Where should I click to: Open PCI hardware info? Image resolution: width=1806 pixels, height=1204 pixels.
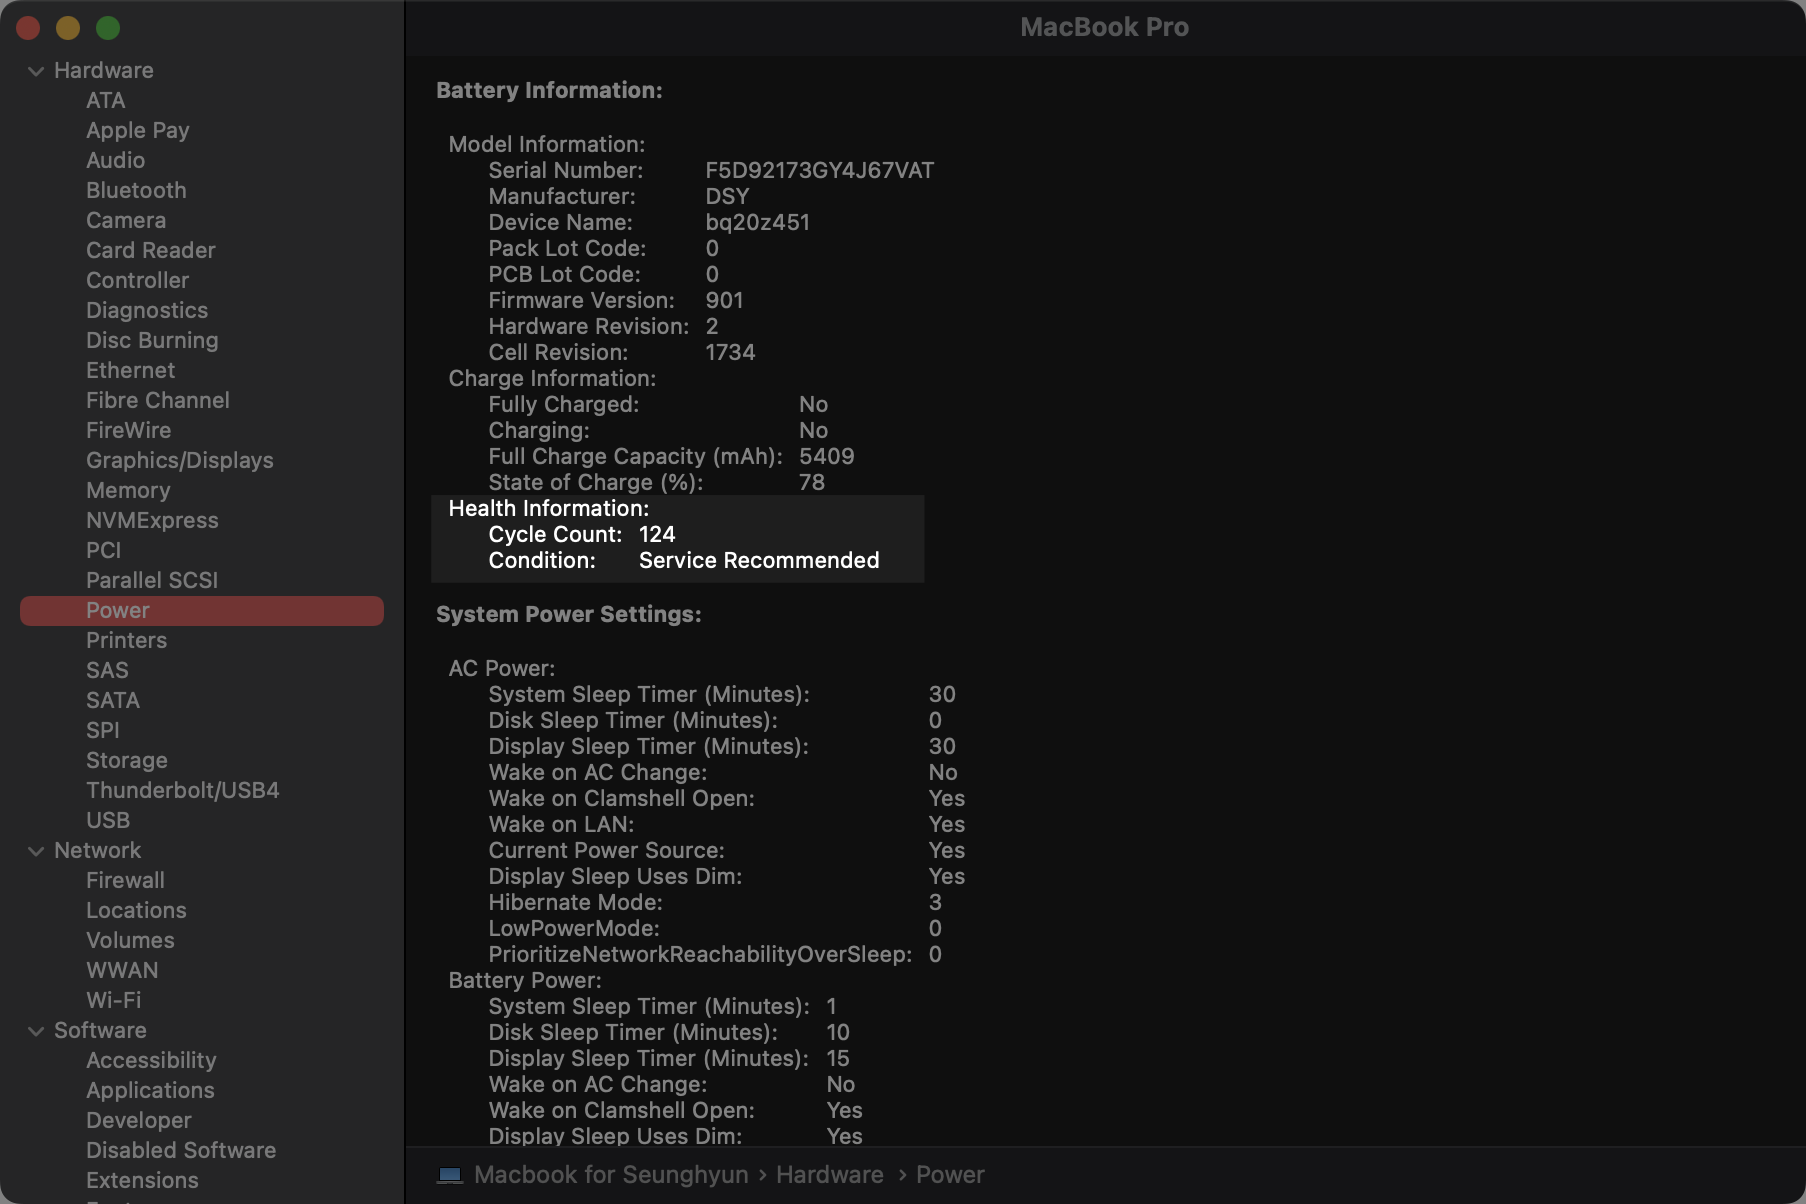[x=103, y=550]
